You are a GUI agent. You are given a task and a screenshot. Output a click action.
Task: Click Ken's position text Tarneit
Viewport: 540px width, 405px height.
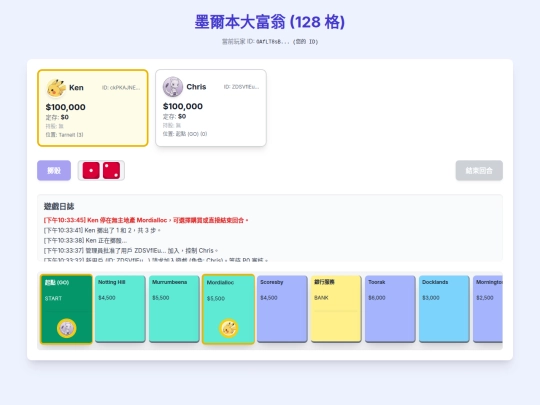click(64, 135)
